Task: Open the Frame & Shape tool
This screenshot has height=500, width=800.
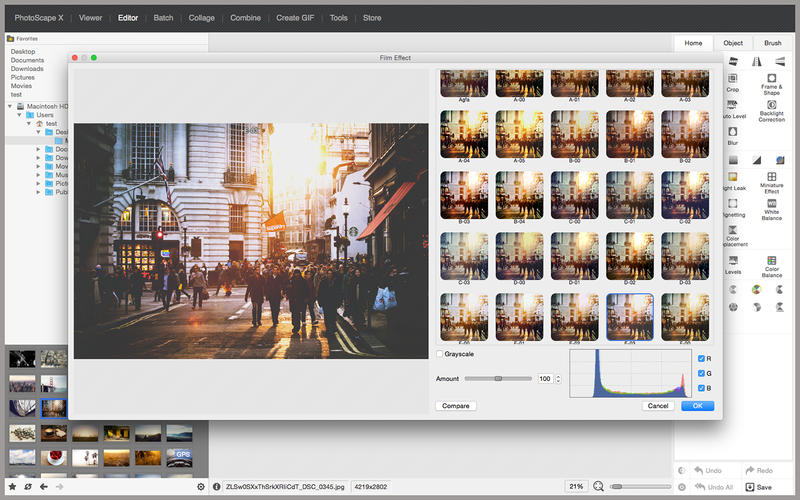Action: [771, 80]
